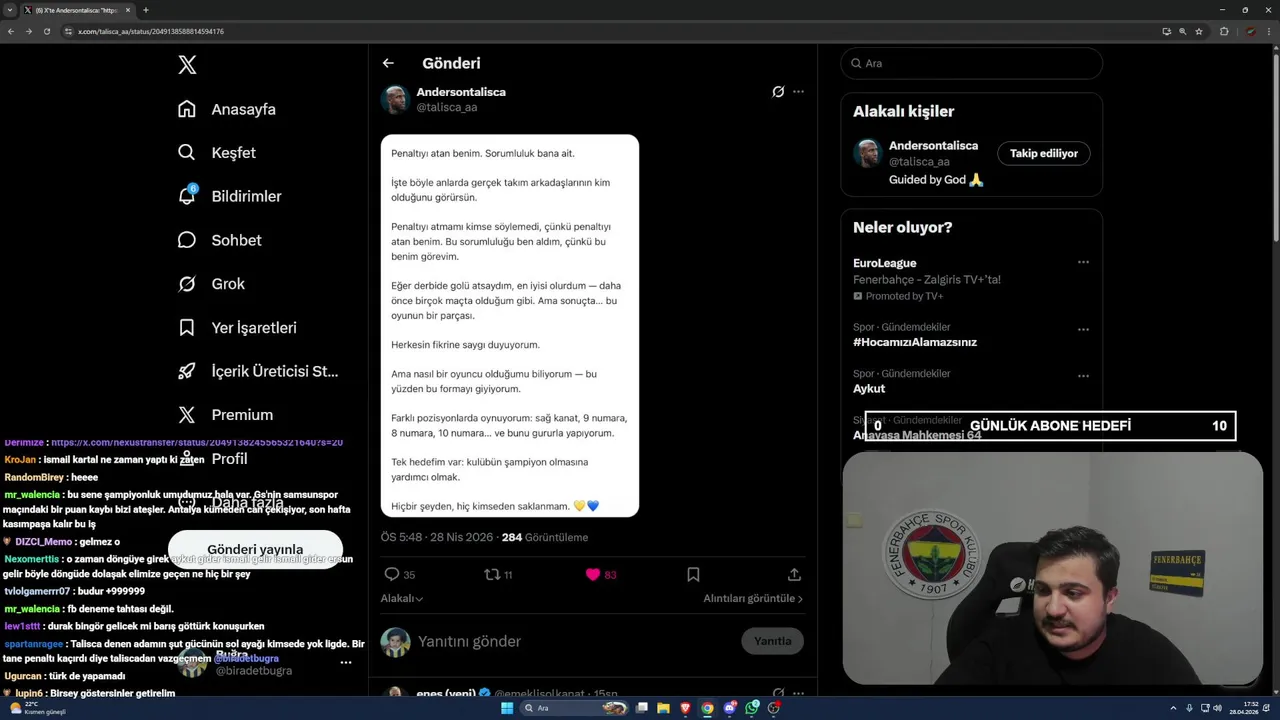Open #HocamızıAlamazsınız trend options menu
Viewport: 1280px width, 720px height.
point(1083,329)
